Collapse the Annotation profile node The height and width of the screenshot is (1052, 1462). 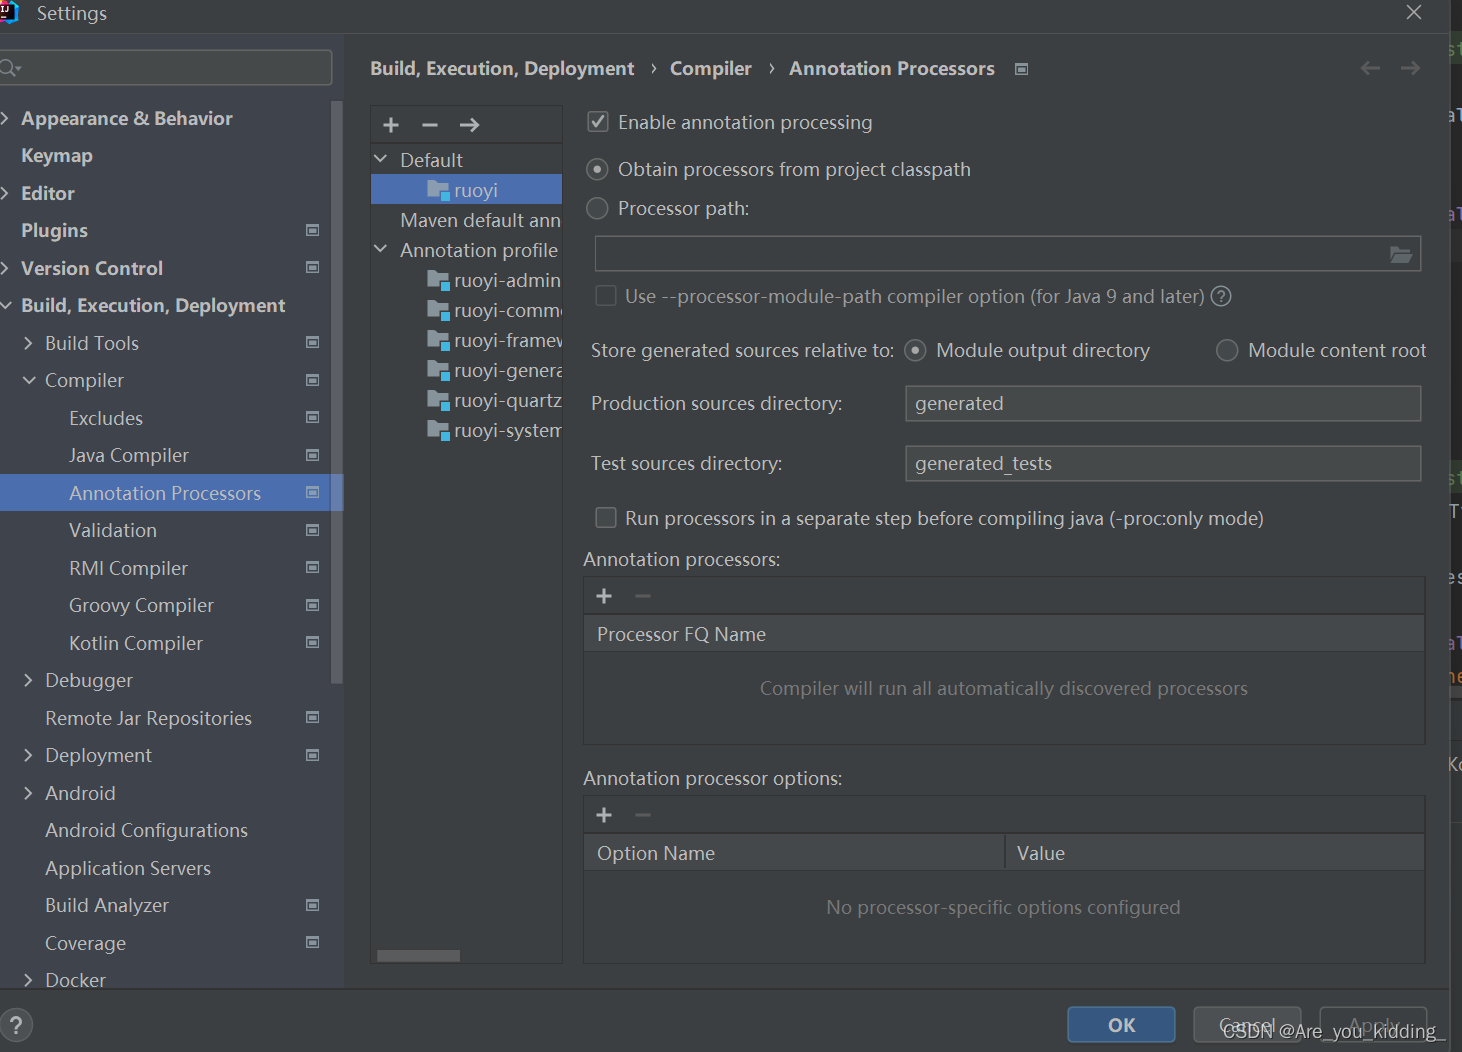[x=380, y=249]
